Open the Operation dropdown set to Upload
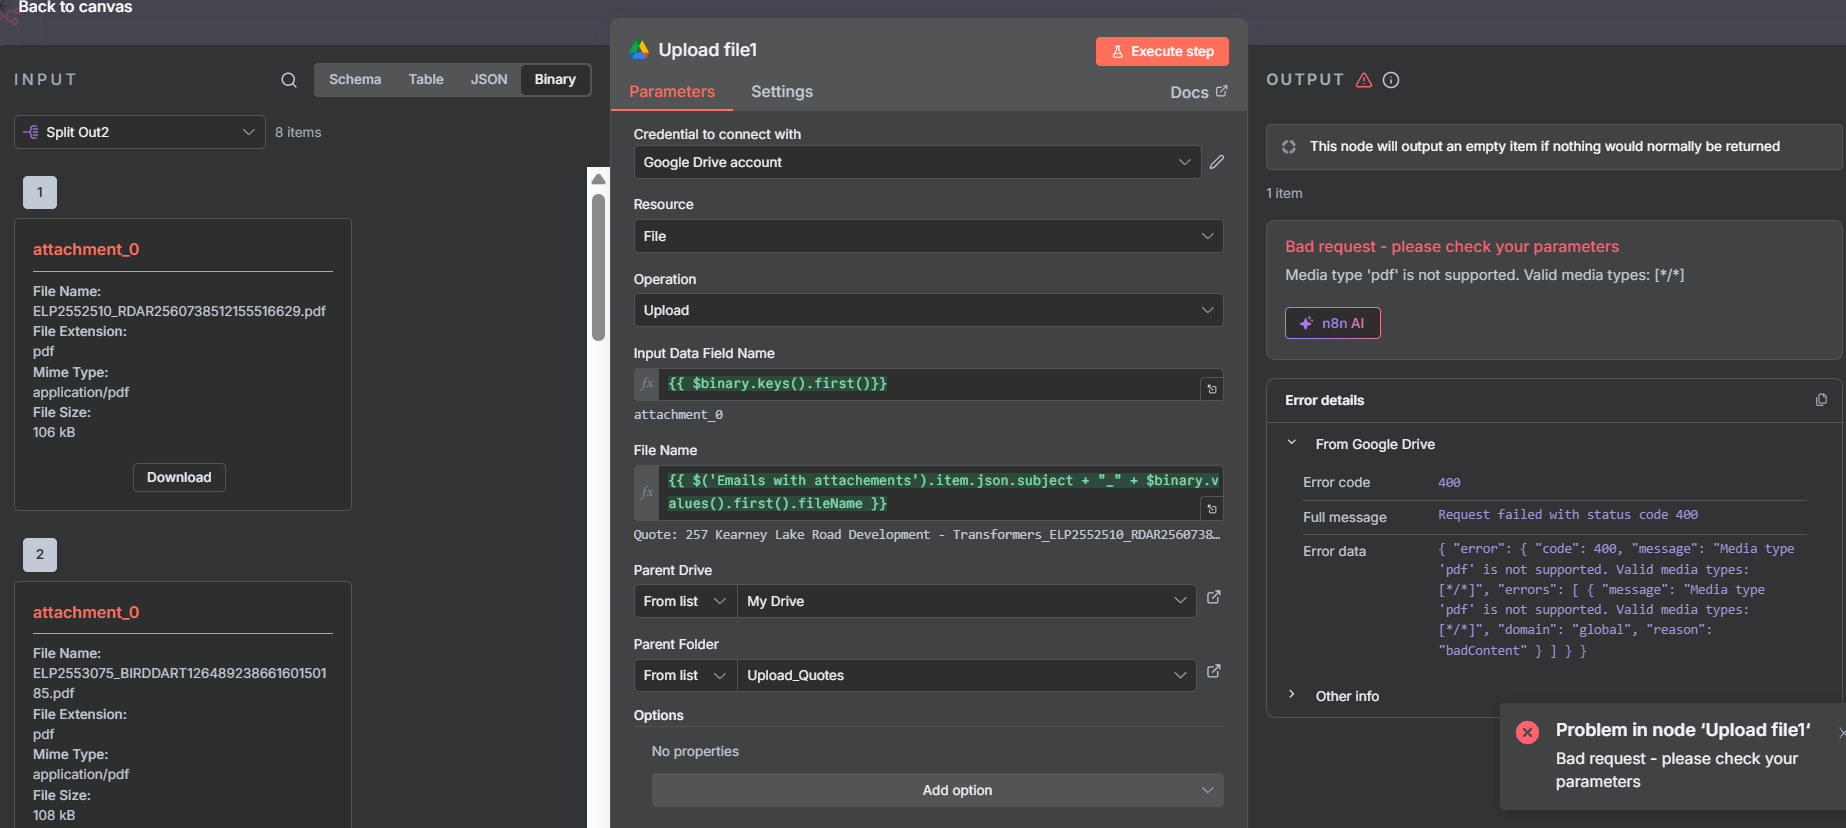Image resolution: width=1846 pixels, height=828 pixels. (x=927, y=310)
